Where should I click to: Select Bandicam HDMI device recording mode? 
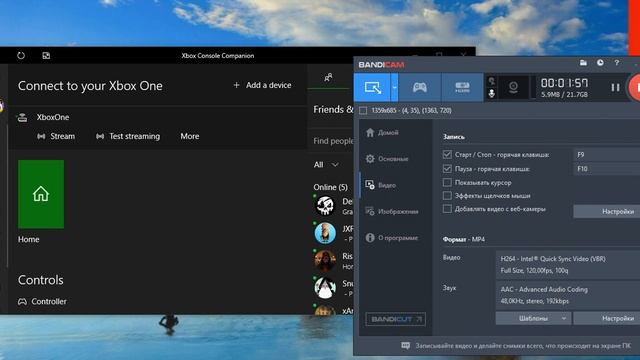462,87
